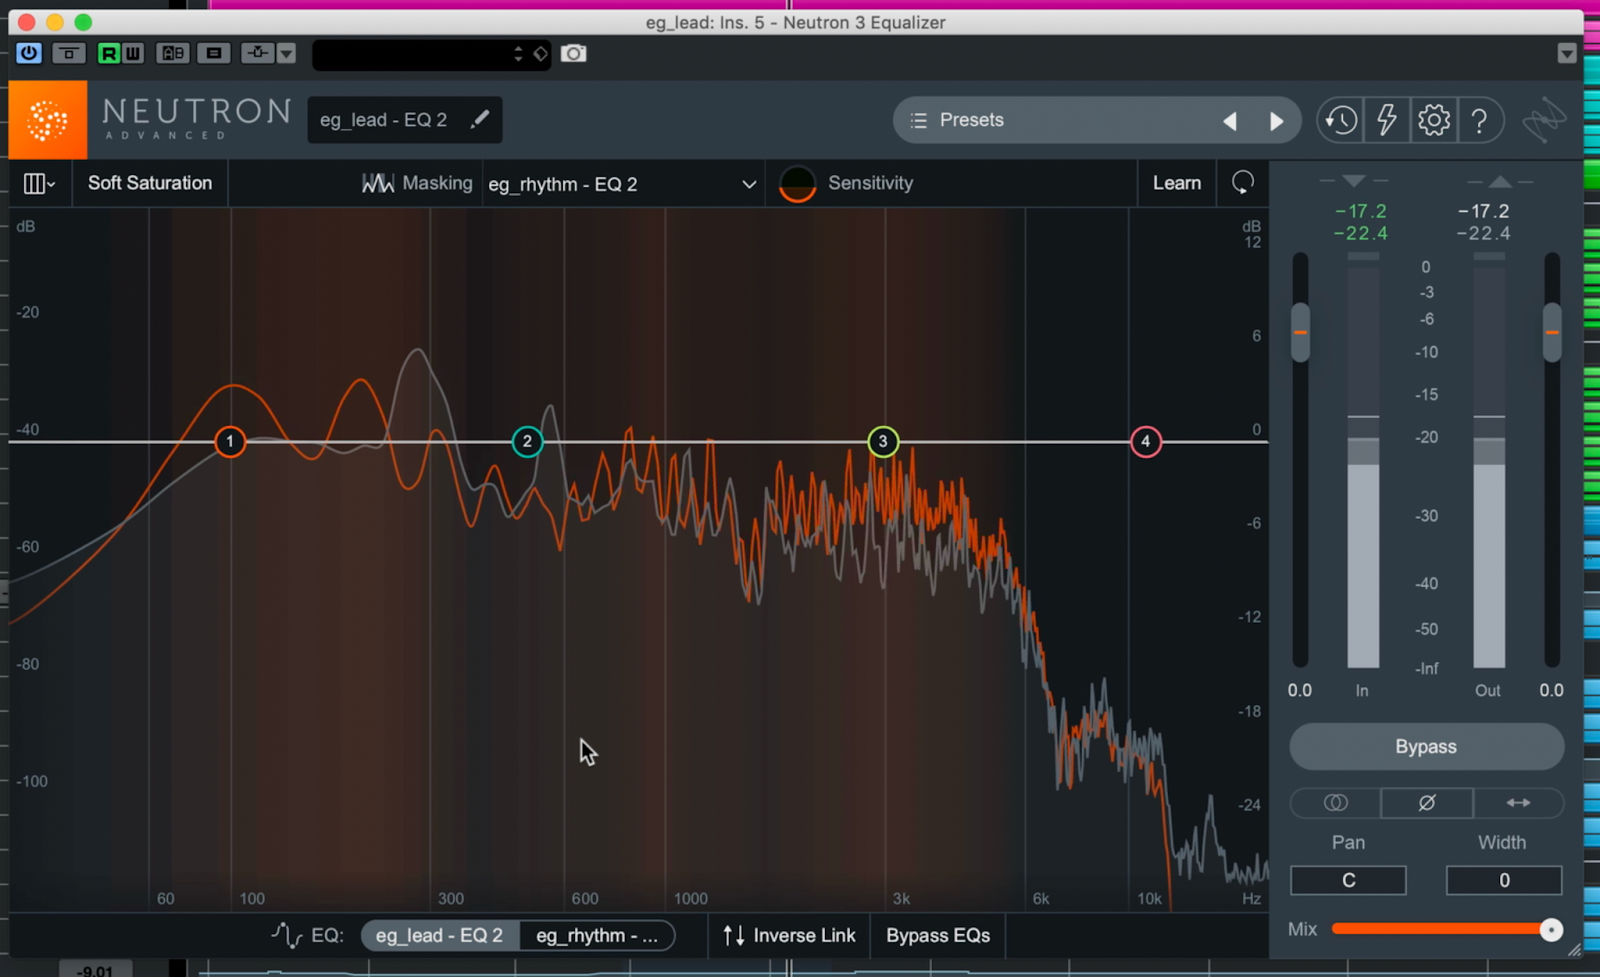Screen dimensions: 1600x977
Task: Switch to eg_lead - EQ 2 tab
Action: pyautogui.click(x=440, y=936)
